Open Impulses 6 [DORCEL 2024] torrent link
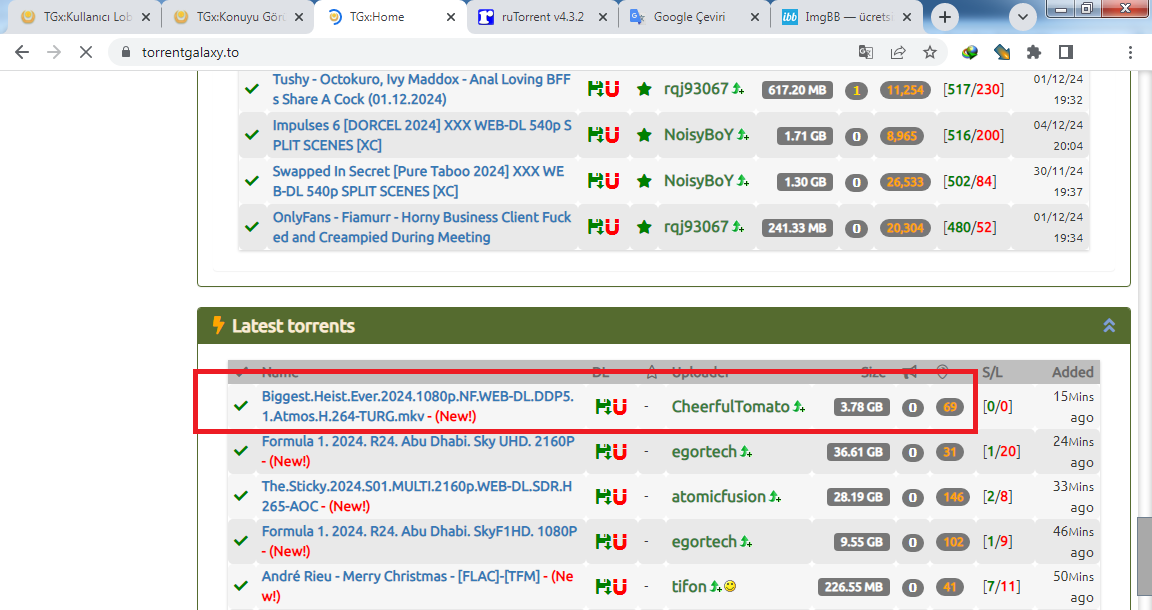The width and height of the screenshot is (1152, 610). [422, 135]
